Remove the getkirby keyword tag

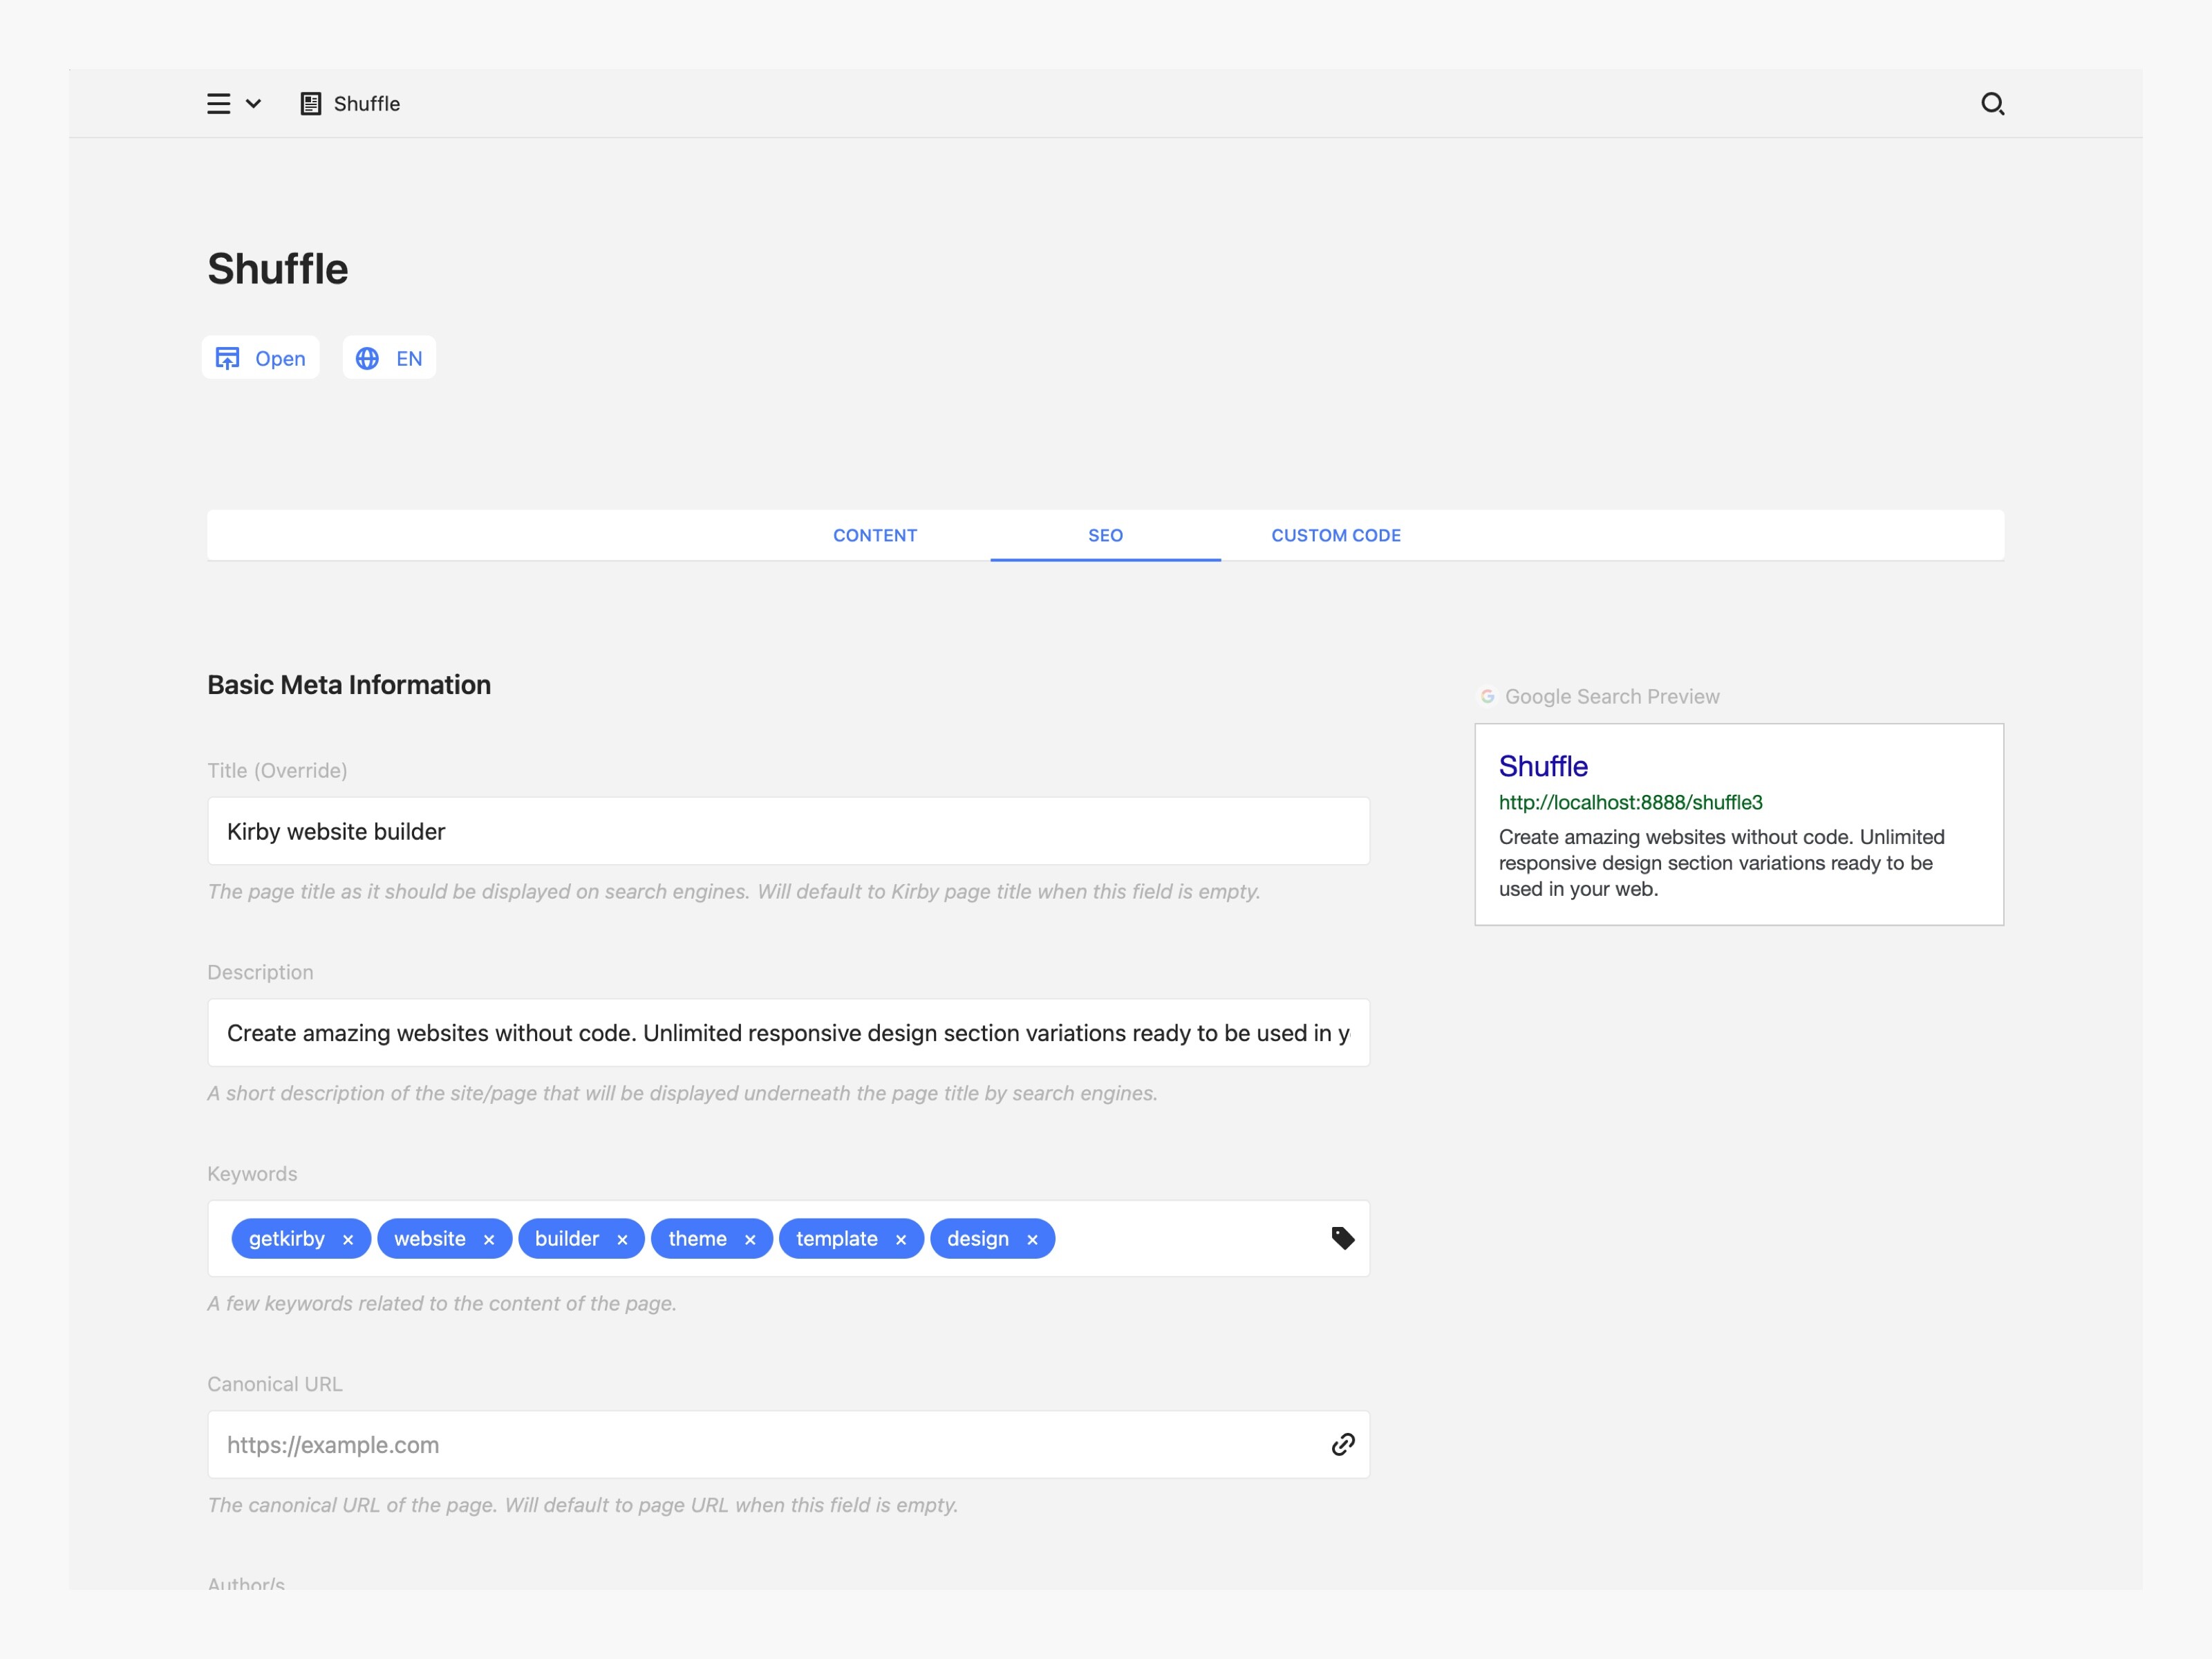click(x=348, y=1240)
